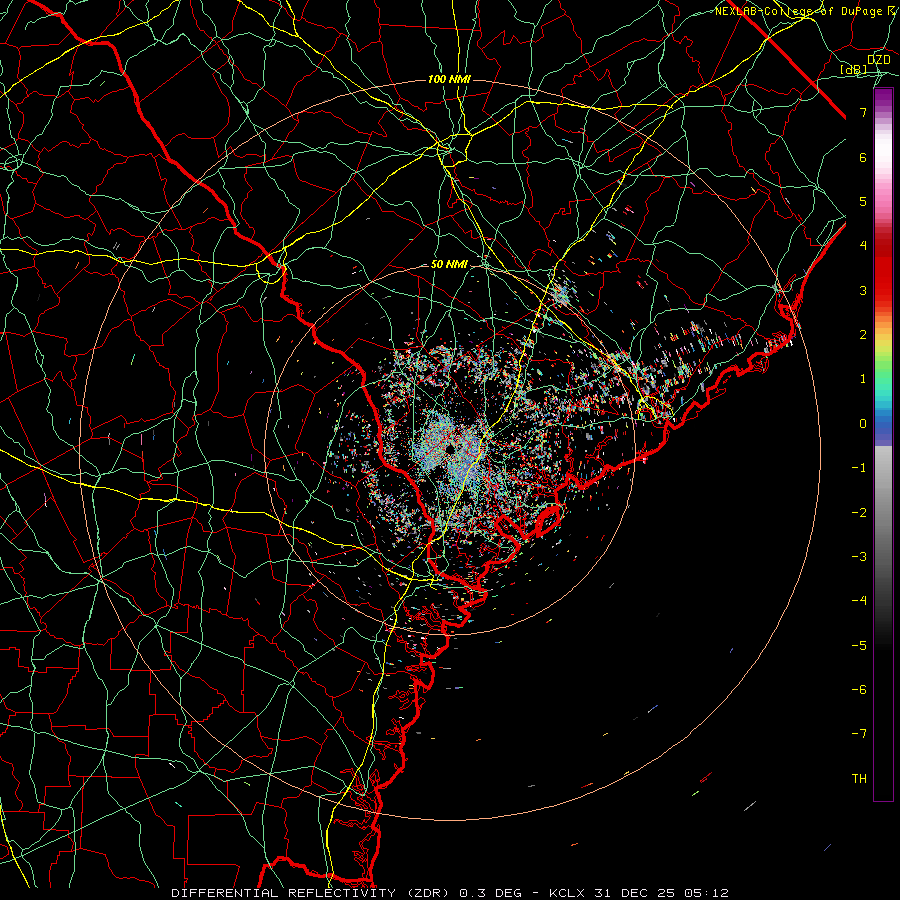
Task: Click the "2" value on the dB scale
Action: coord(863,335)
